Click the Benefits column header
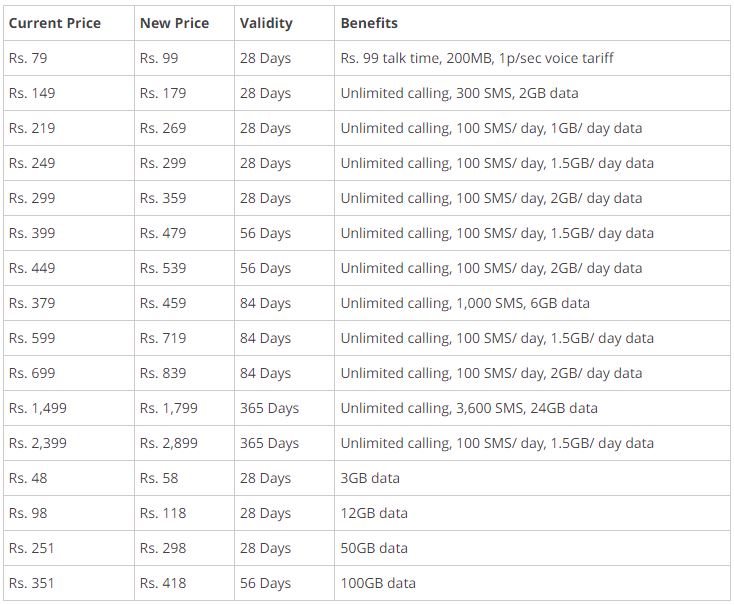The image size is (734, 605). coord(368,23)
